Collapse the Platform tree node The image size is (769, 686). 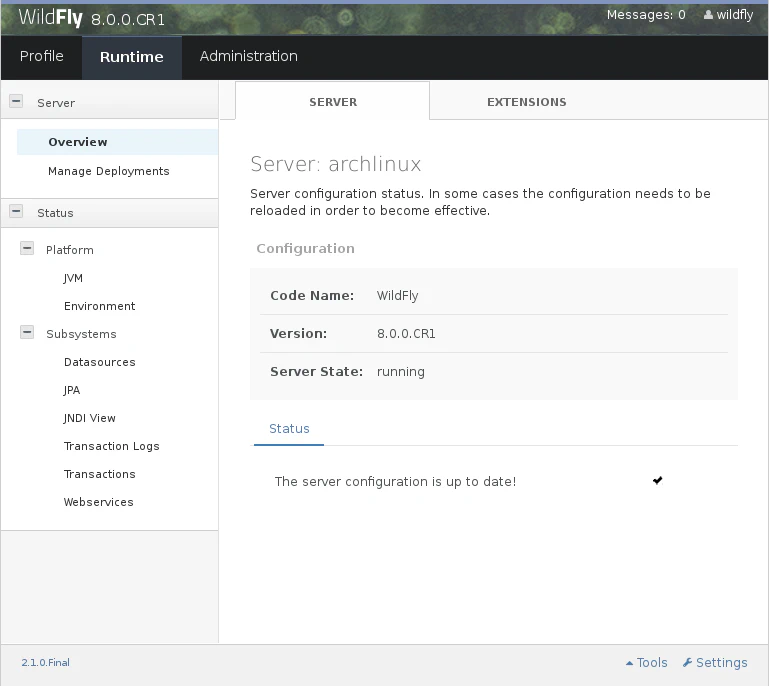point(27,249)
